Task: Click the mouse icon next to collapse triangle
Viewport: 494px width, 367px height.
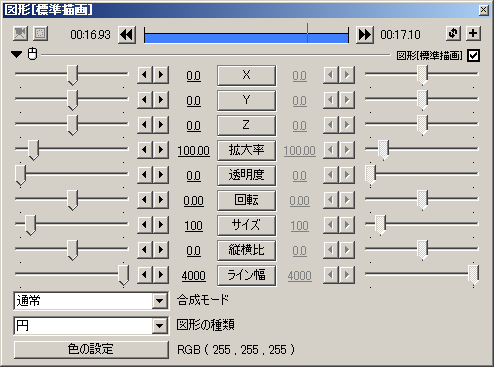Action: point(33,54)
